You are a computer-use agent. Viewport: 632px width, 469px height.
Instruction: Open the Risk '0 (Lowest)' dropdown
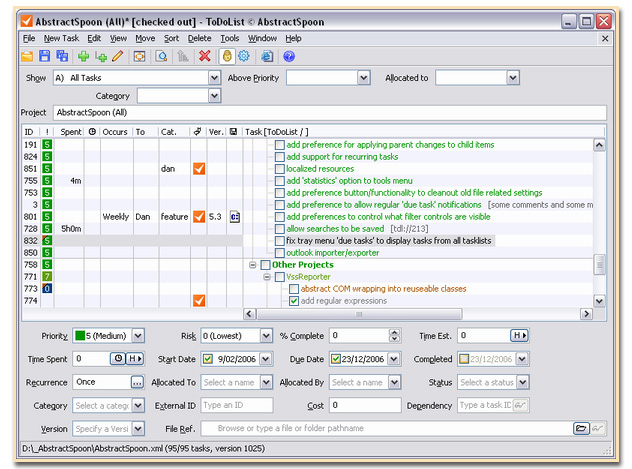point(266,336)
